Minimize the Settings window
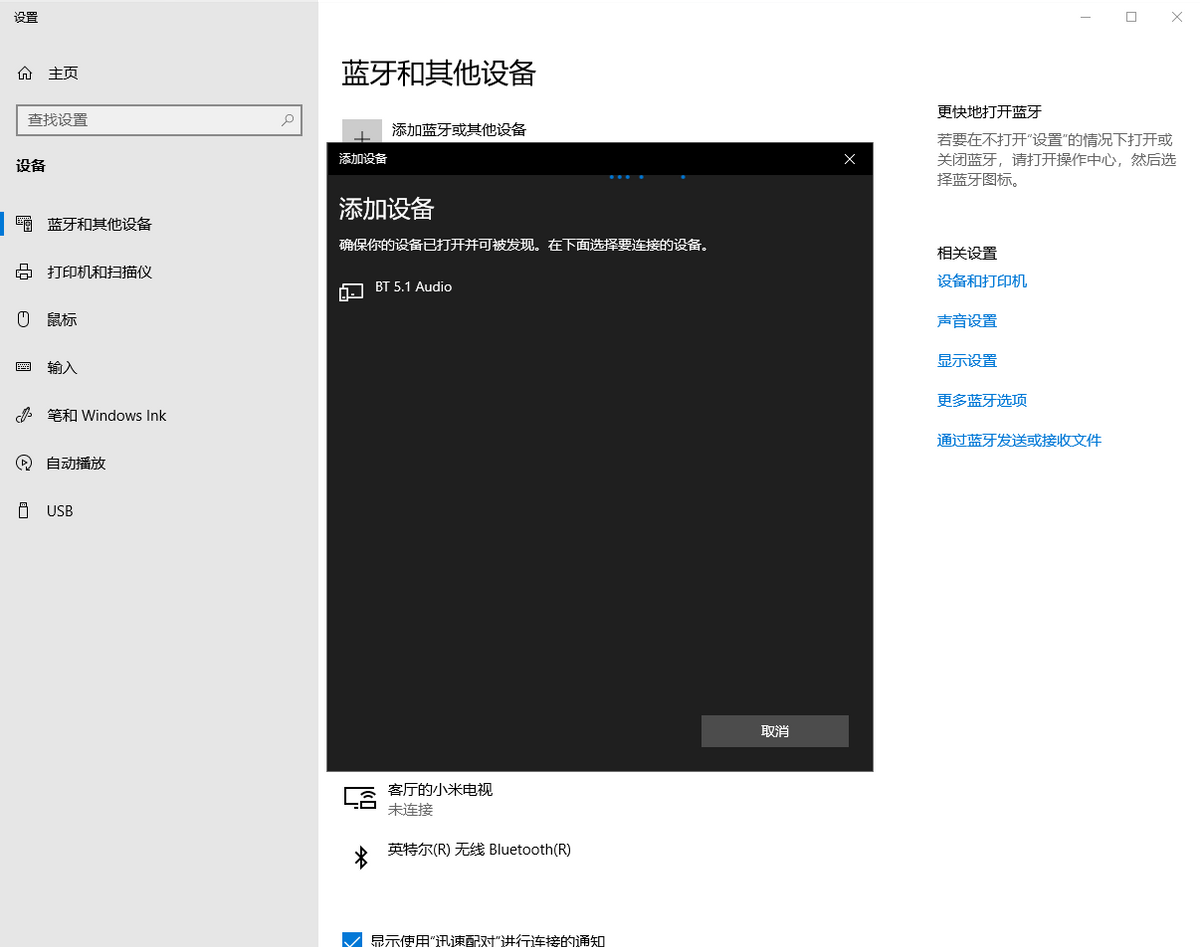The width and height of the screenshot is (1200, 947). coord(1085,17)
